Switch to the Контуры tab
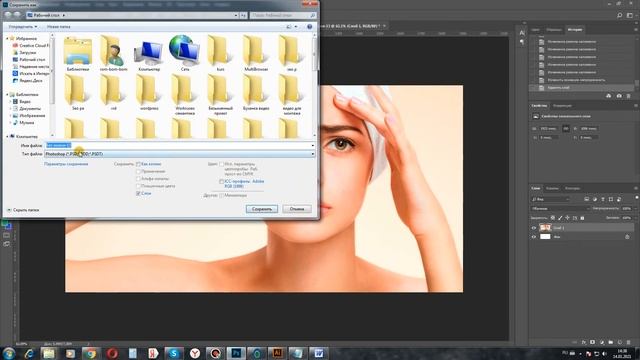Viewport: 640px width, 360px height. pyautogui.click(x=572, y=188)
